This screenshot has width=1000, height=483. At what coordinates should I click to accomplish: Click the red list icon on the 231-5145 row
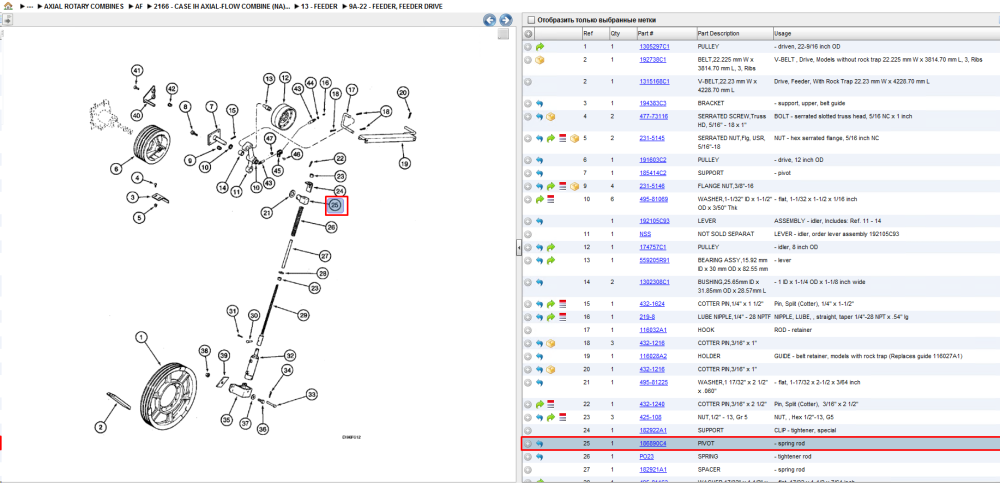pyautogui.click(x=562, y=138)
